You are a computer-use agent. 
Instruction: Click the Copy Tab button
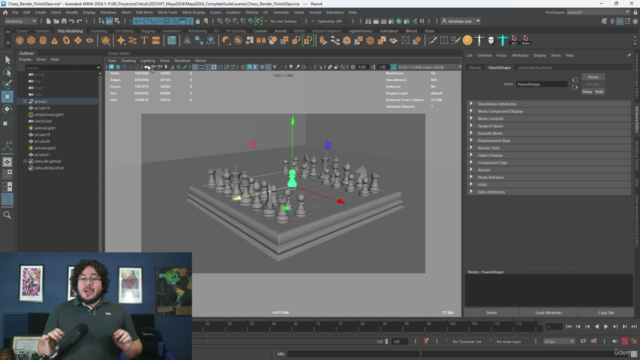tap(606, 313)
